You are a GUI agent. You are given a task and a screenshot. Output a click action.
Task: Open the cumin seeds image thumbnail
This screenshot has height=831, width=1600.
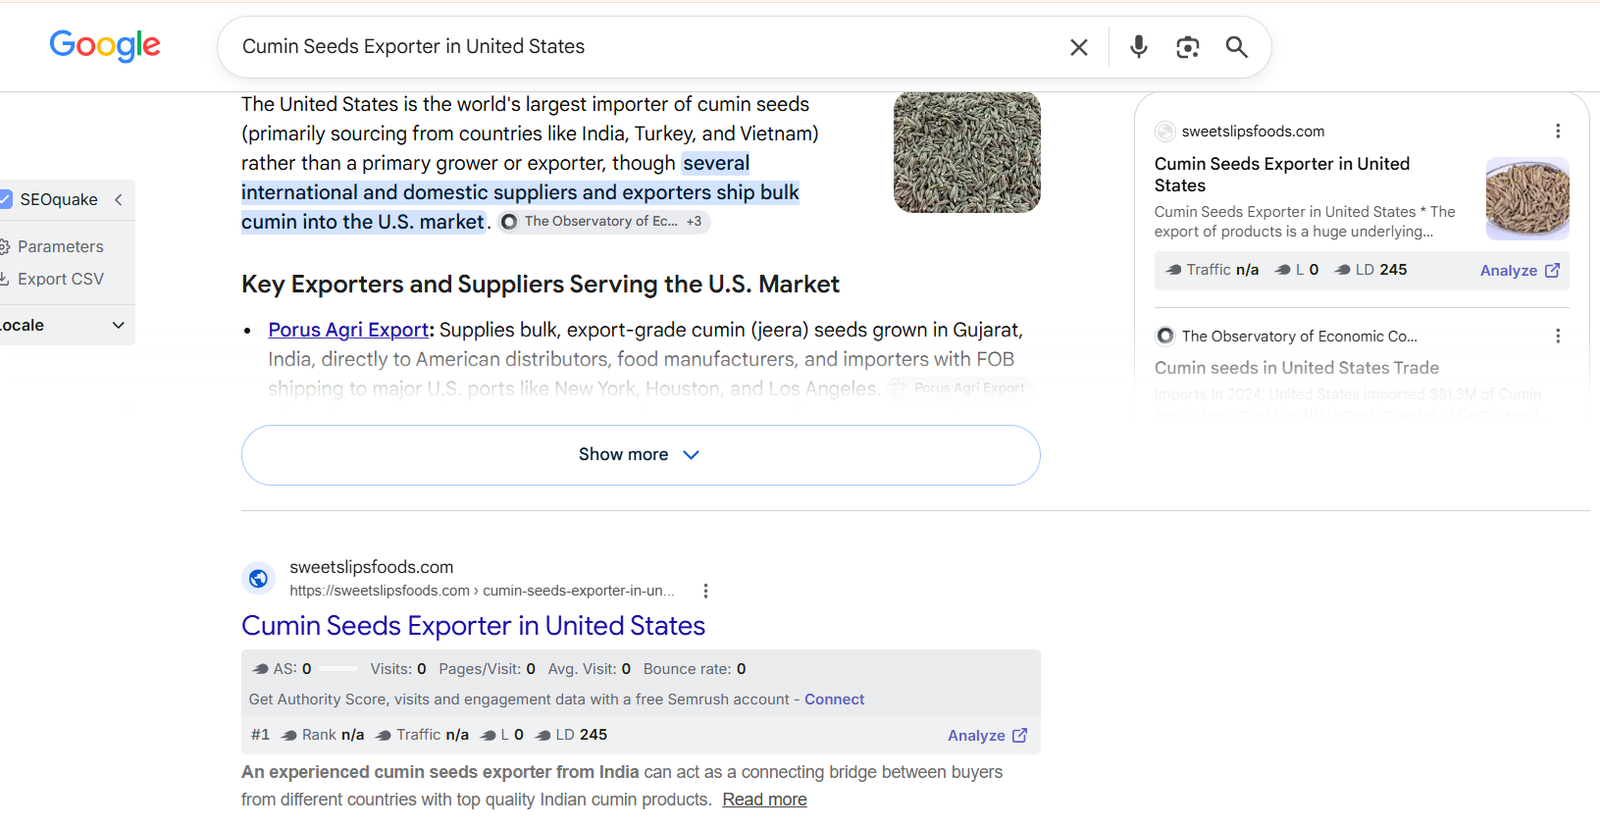pyautogui.click(x=967, y=152)
